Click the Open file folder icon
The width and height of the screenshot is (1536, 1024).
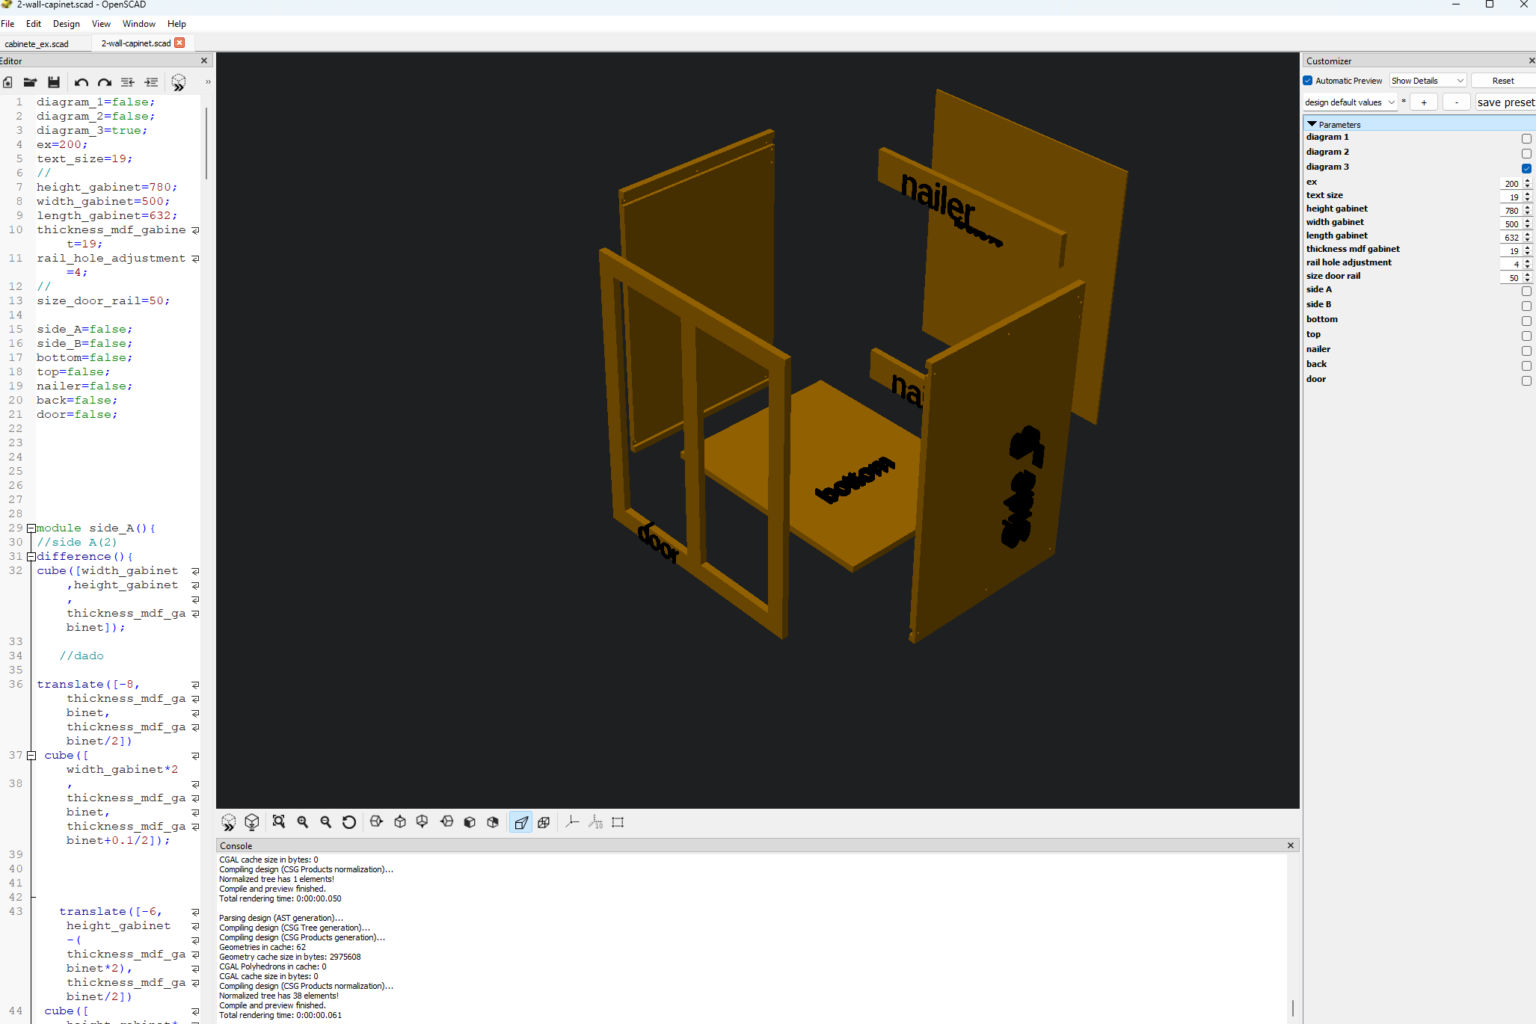[x=30, y=82]
